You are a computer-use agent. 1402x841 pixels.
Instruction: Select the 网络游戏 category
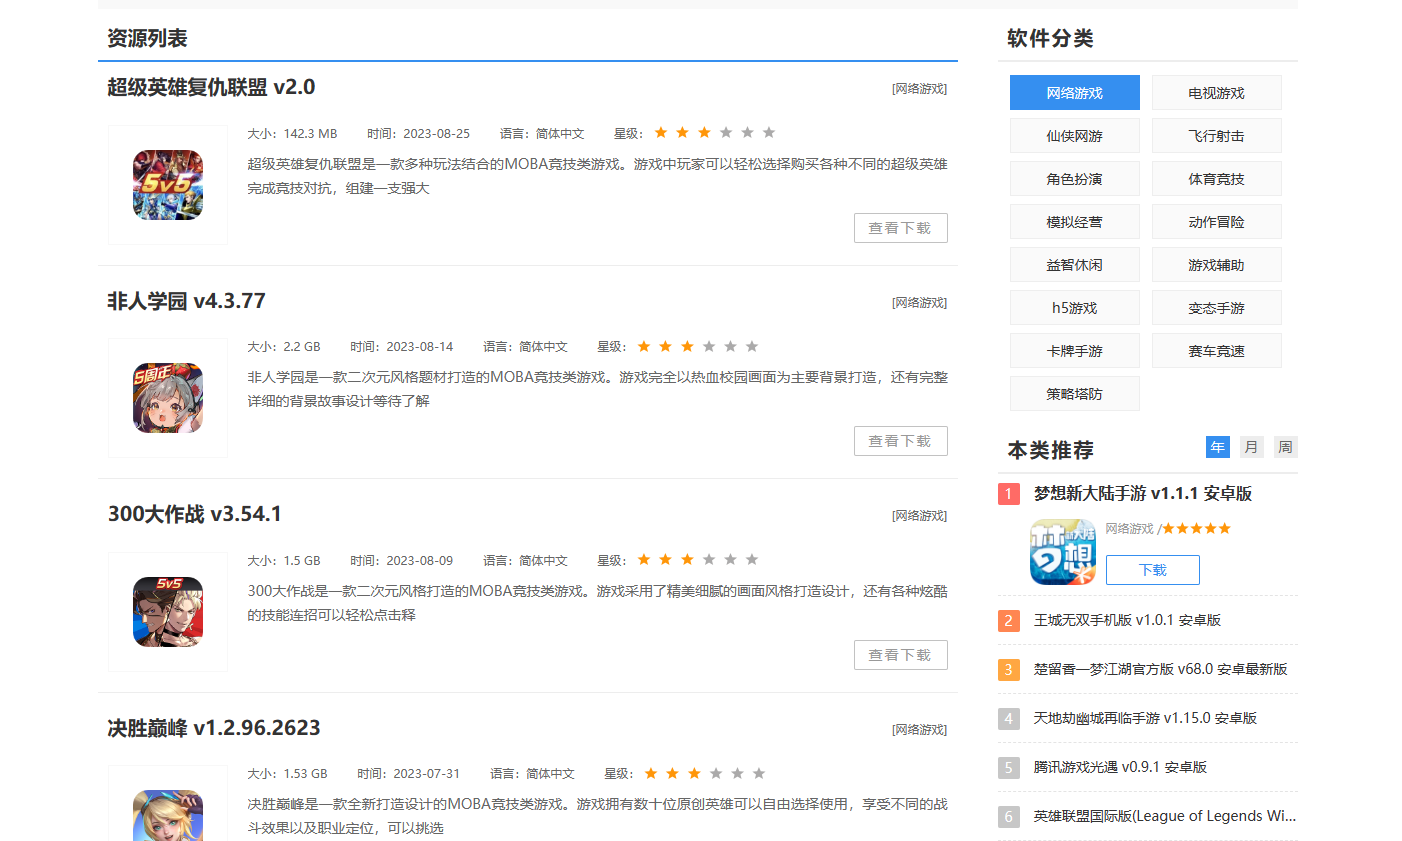pos(1074,93)
